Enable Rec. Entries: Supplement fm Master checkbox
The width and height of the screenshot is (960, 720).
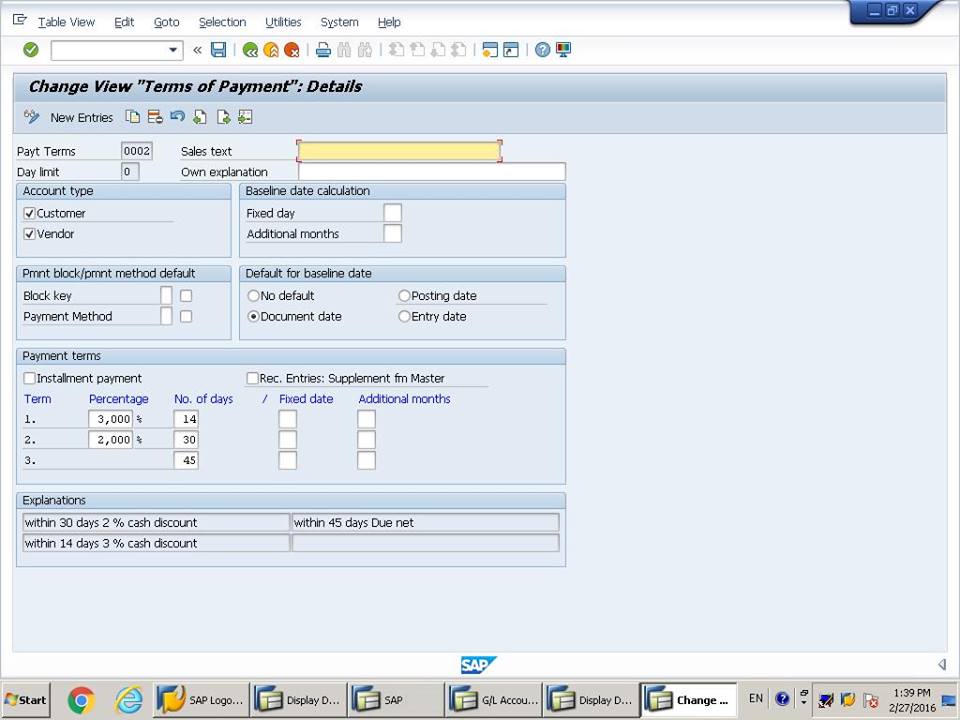(x=252, y=378)
